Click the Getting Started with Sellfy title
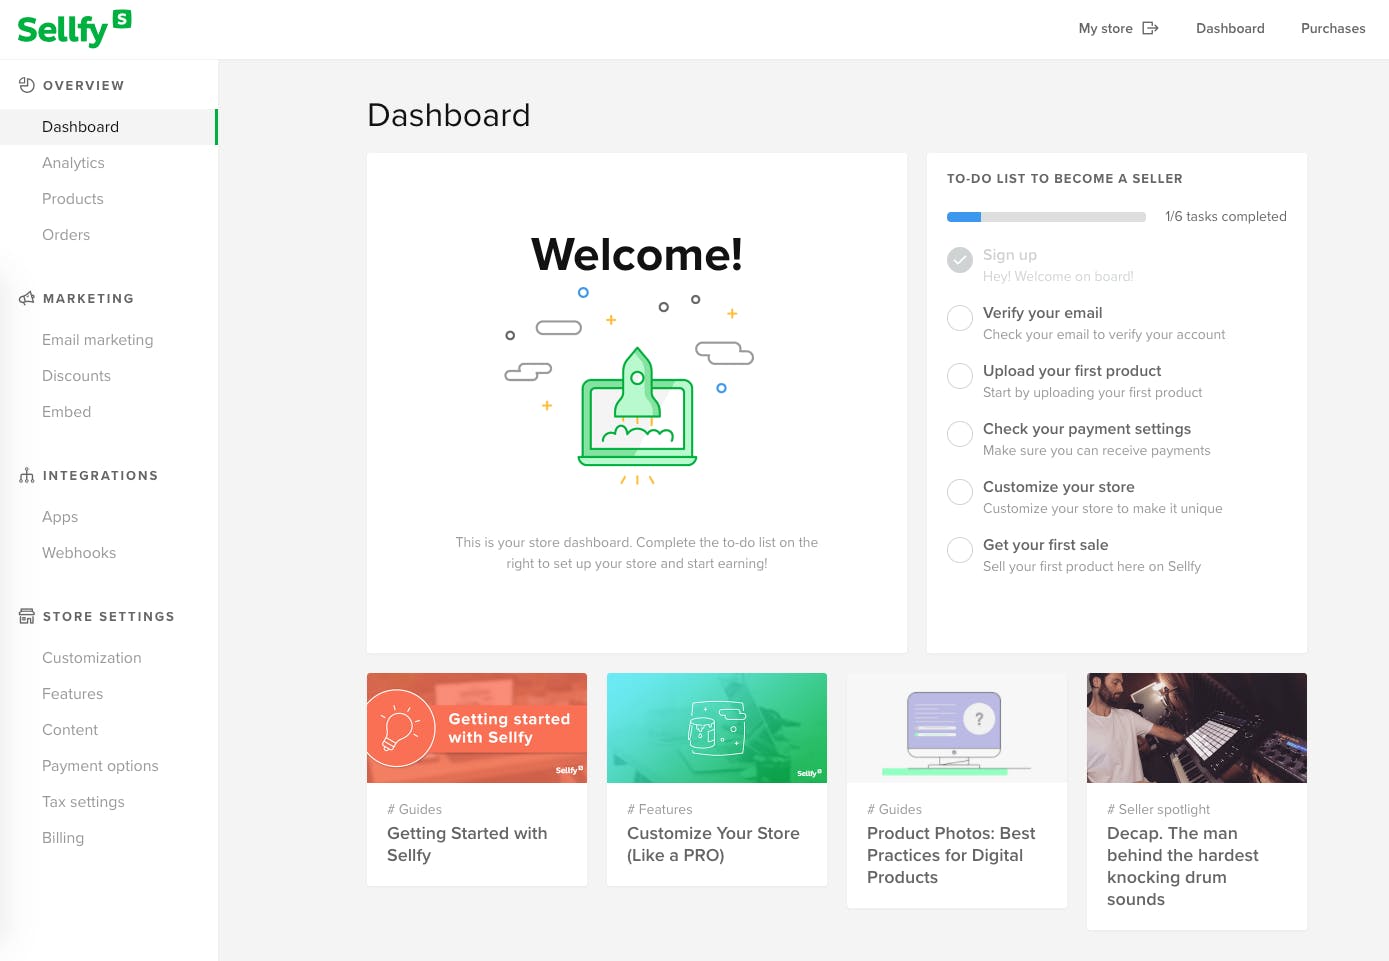Viewport: 1389px width, 961px height. tap(467, 844)
